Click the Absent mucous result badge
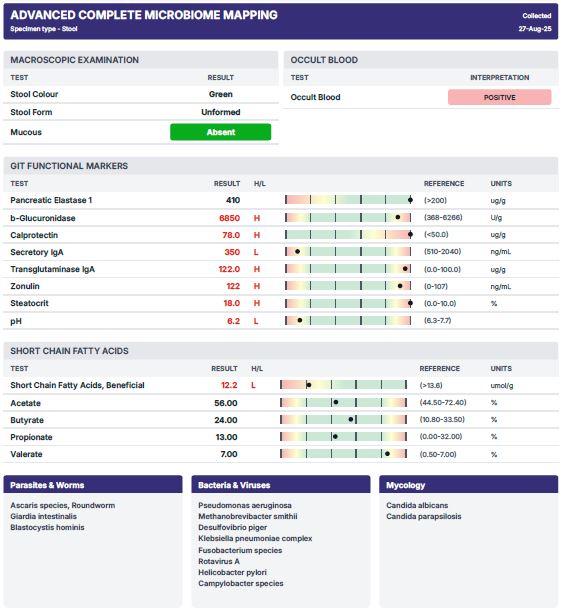 coord(220,132)
